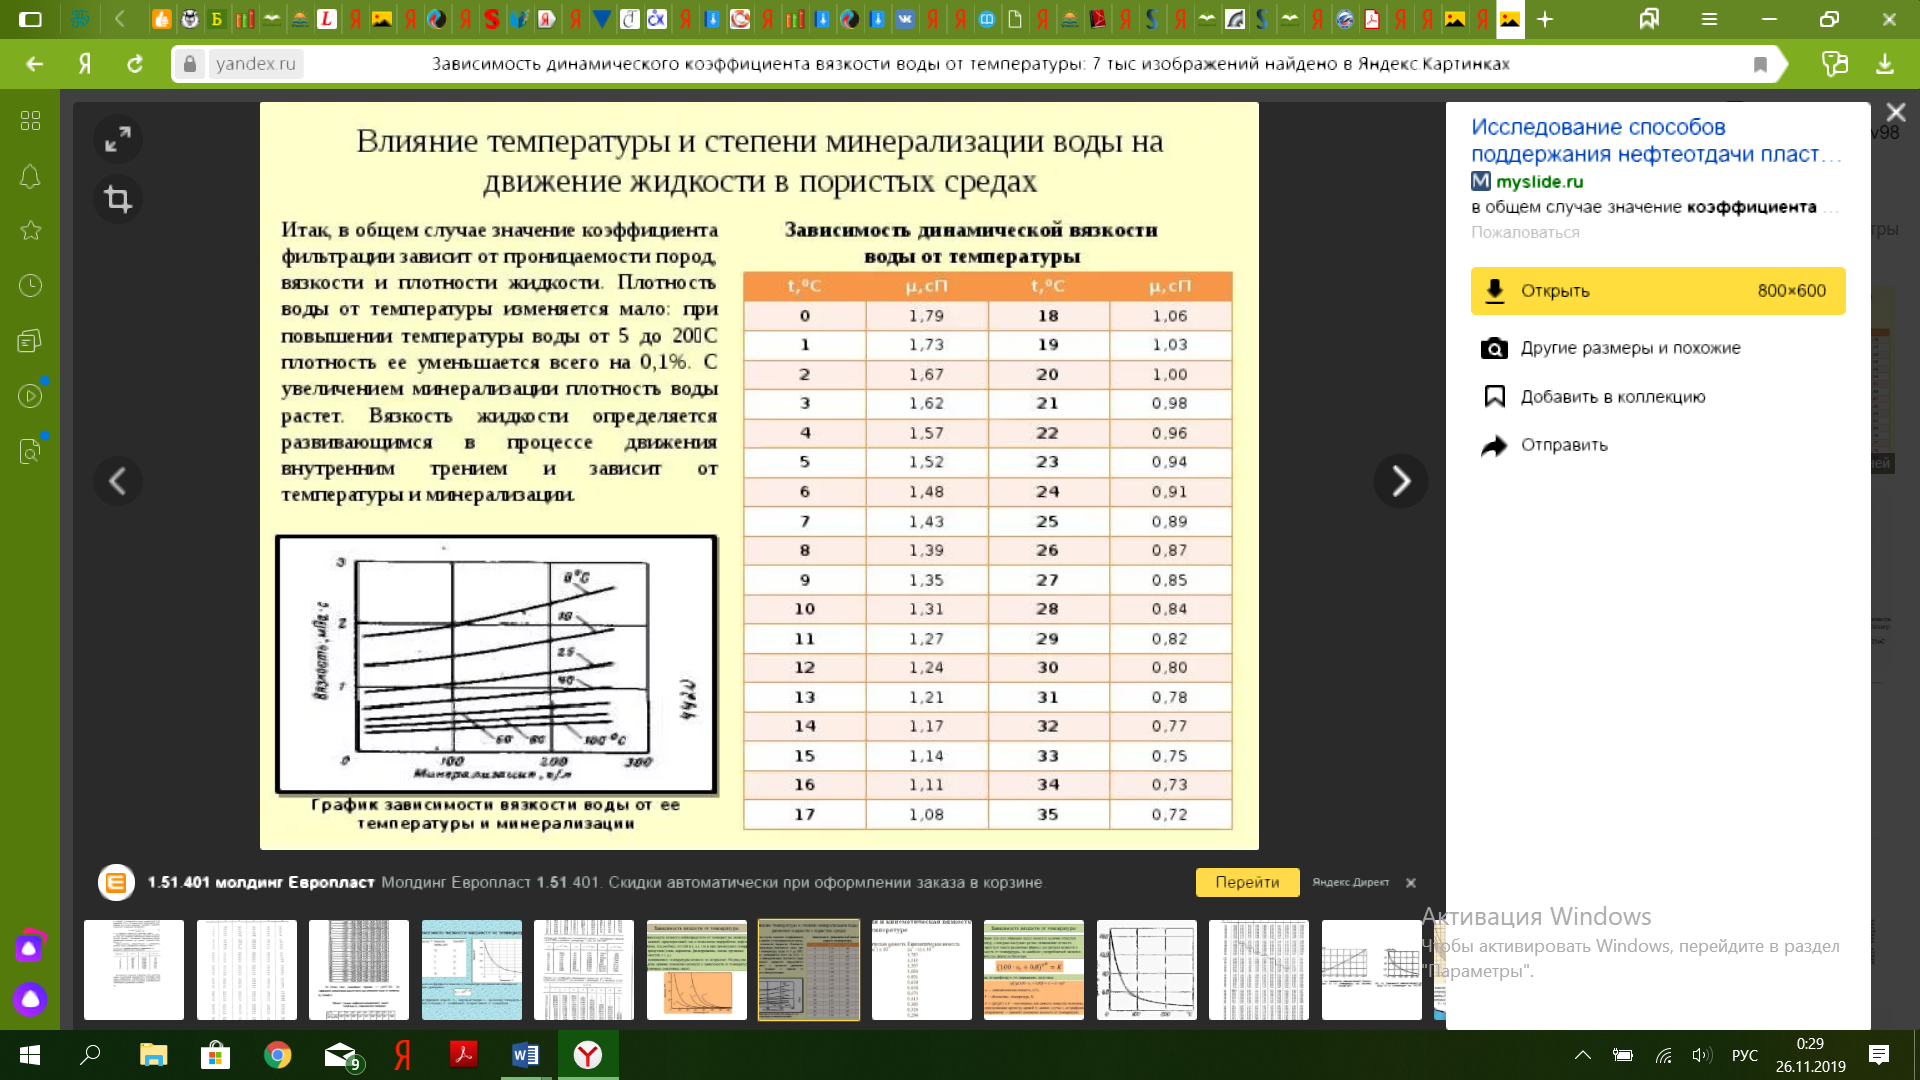Select the graph curve thumbnail in the strip
Image resolution: width=1920 pixels, height=1080 pixels.
[x=1146, y=970]
